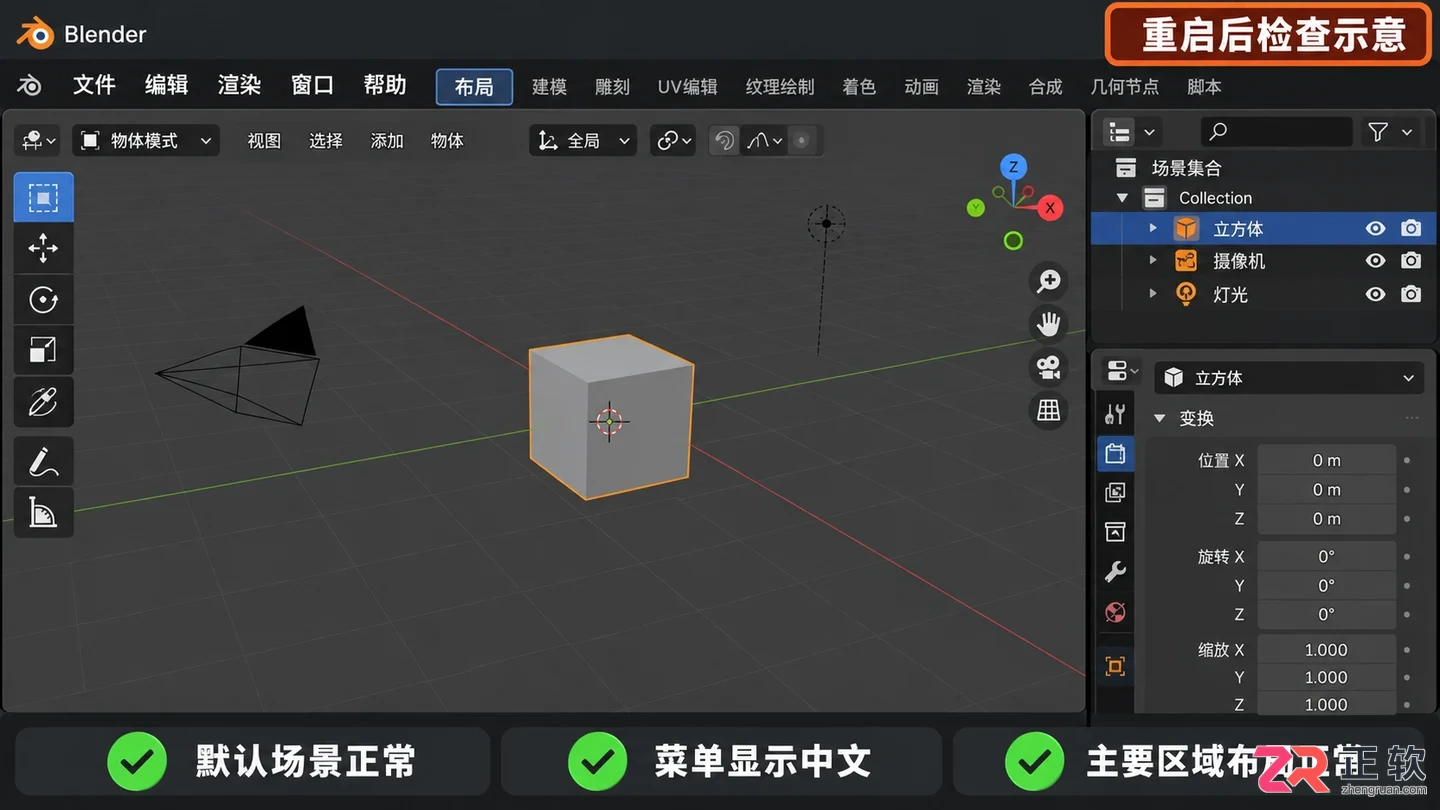The width and height of the screenshot is (1440, 810).
Task: Open the pivot point dropdown
Action: pyautogui.click(x=674, y=141)
